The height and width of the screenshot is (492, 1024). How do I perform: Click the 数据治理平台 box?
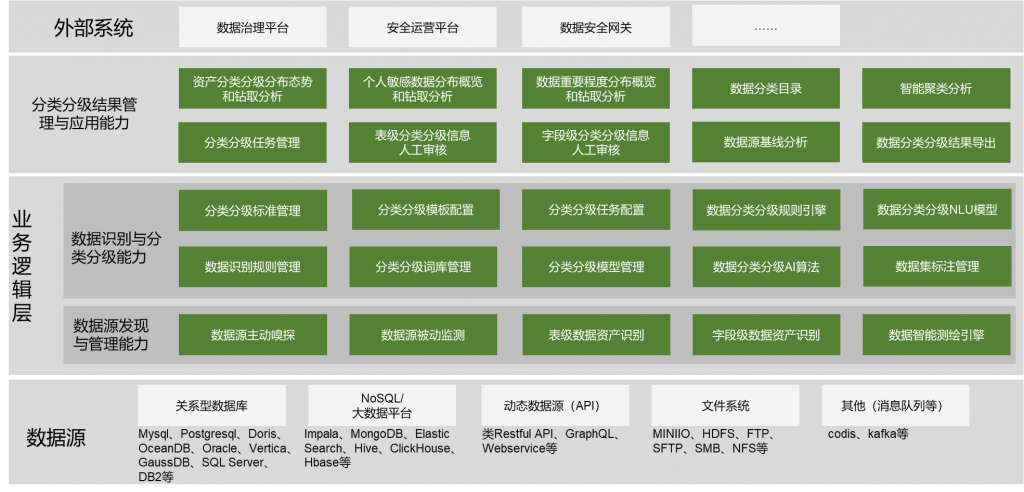coord(253,27)
